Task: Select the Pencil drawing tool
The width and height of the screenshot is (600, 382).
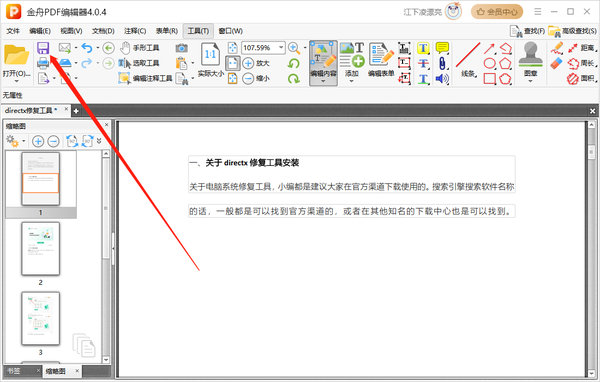Action: click(x=557, y=48)
